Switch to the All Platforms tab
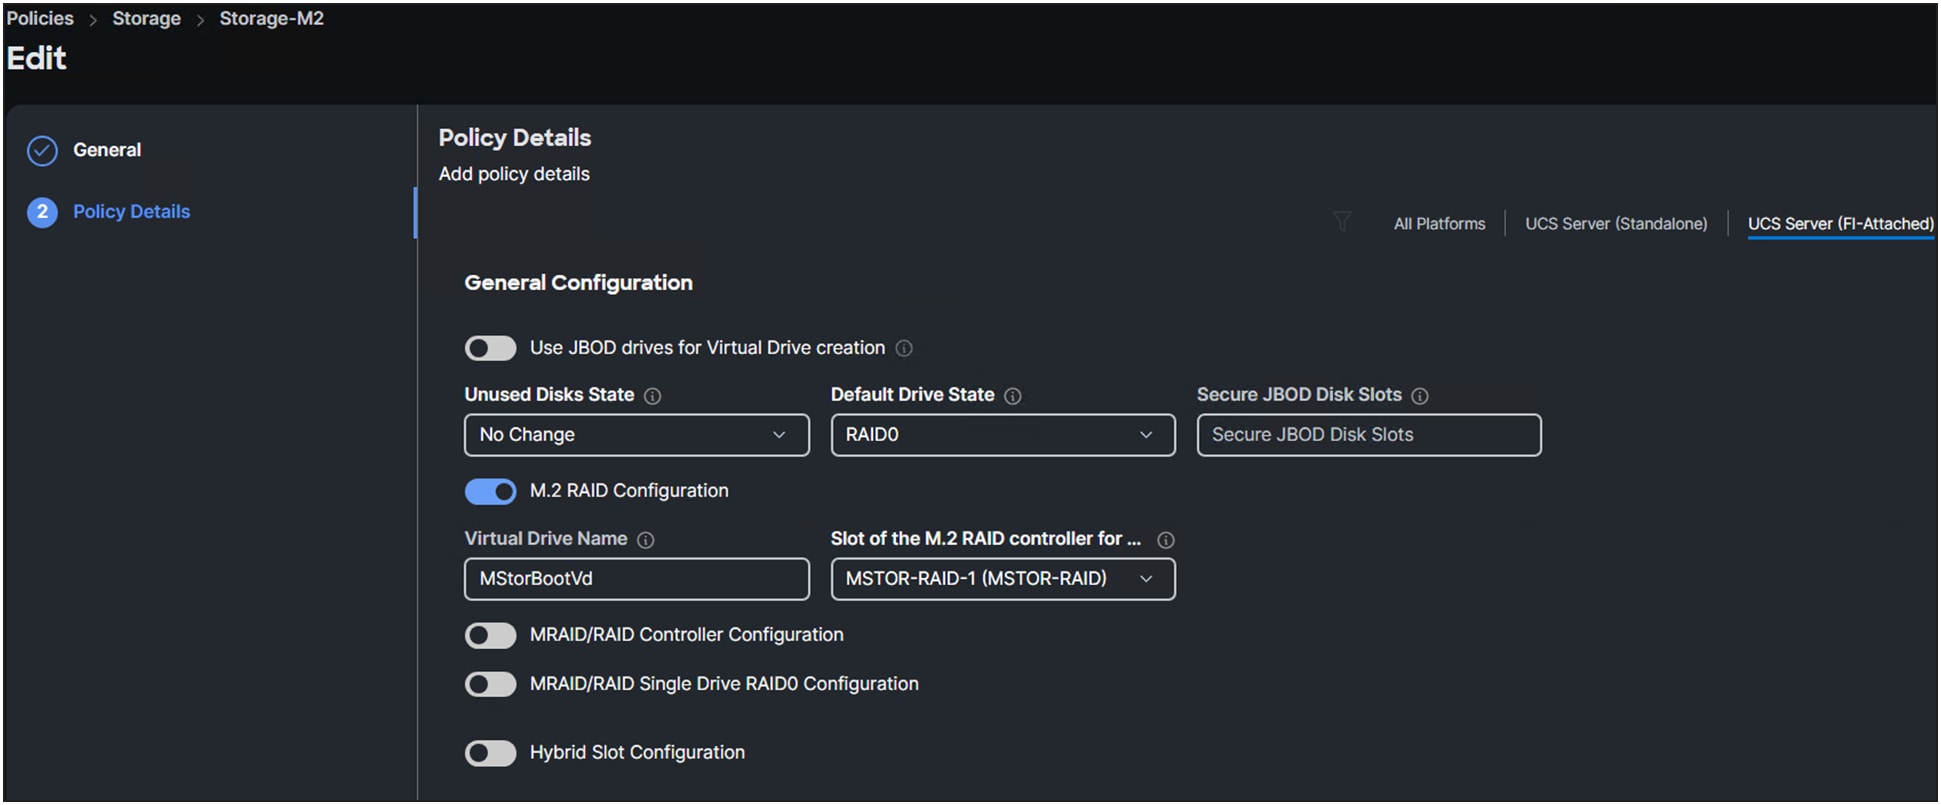 pos(1439,224)
